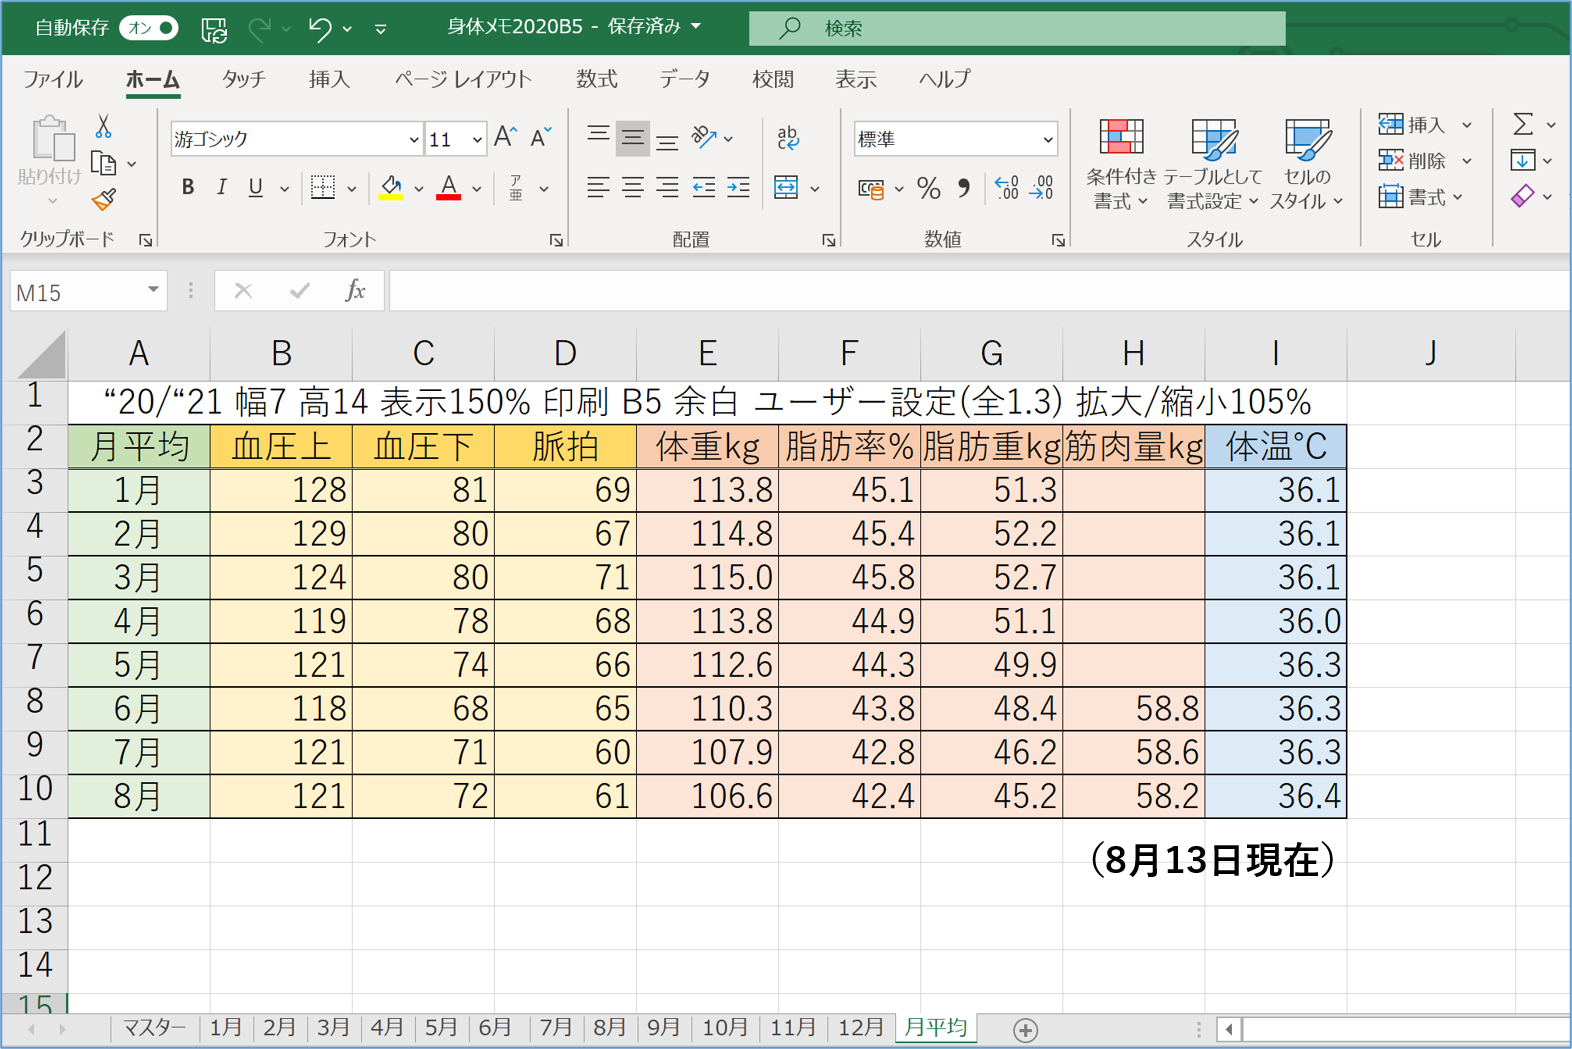Click the Undo arrow icon
1572x1049 pixels.
(320, 29)
